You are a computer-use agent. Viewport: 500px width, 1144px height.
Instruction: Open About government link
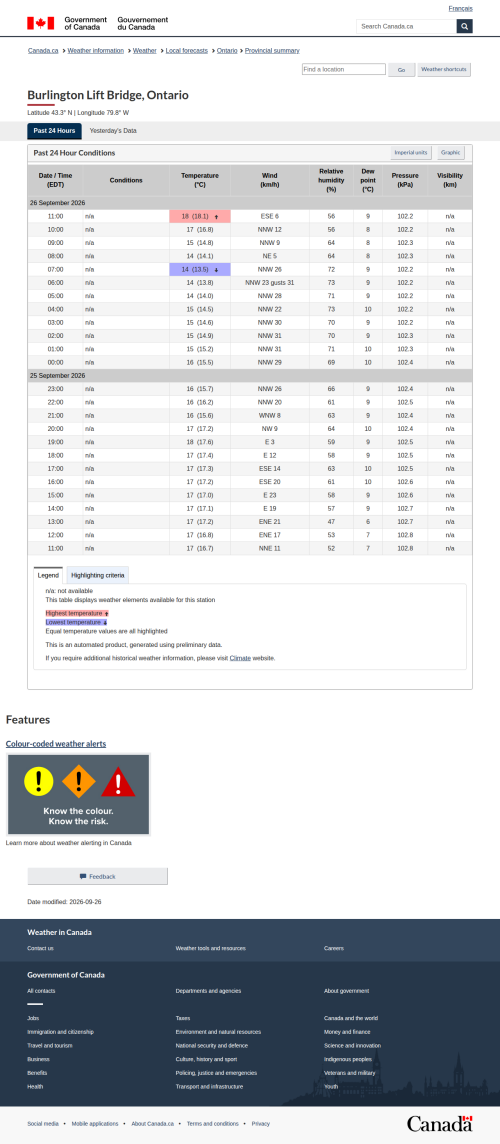pyautogui.click(x=346, y=991)
